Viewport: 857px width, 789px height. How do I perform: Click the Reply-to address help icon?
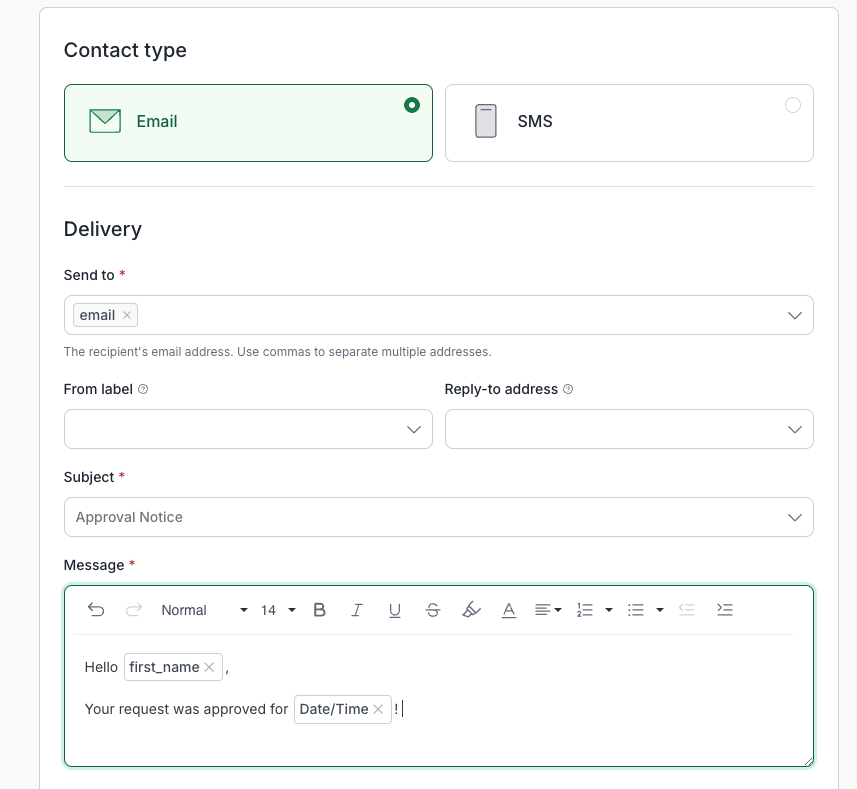coord(568,389)
